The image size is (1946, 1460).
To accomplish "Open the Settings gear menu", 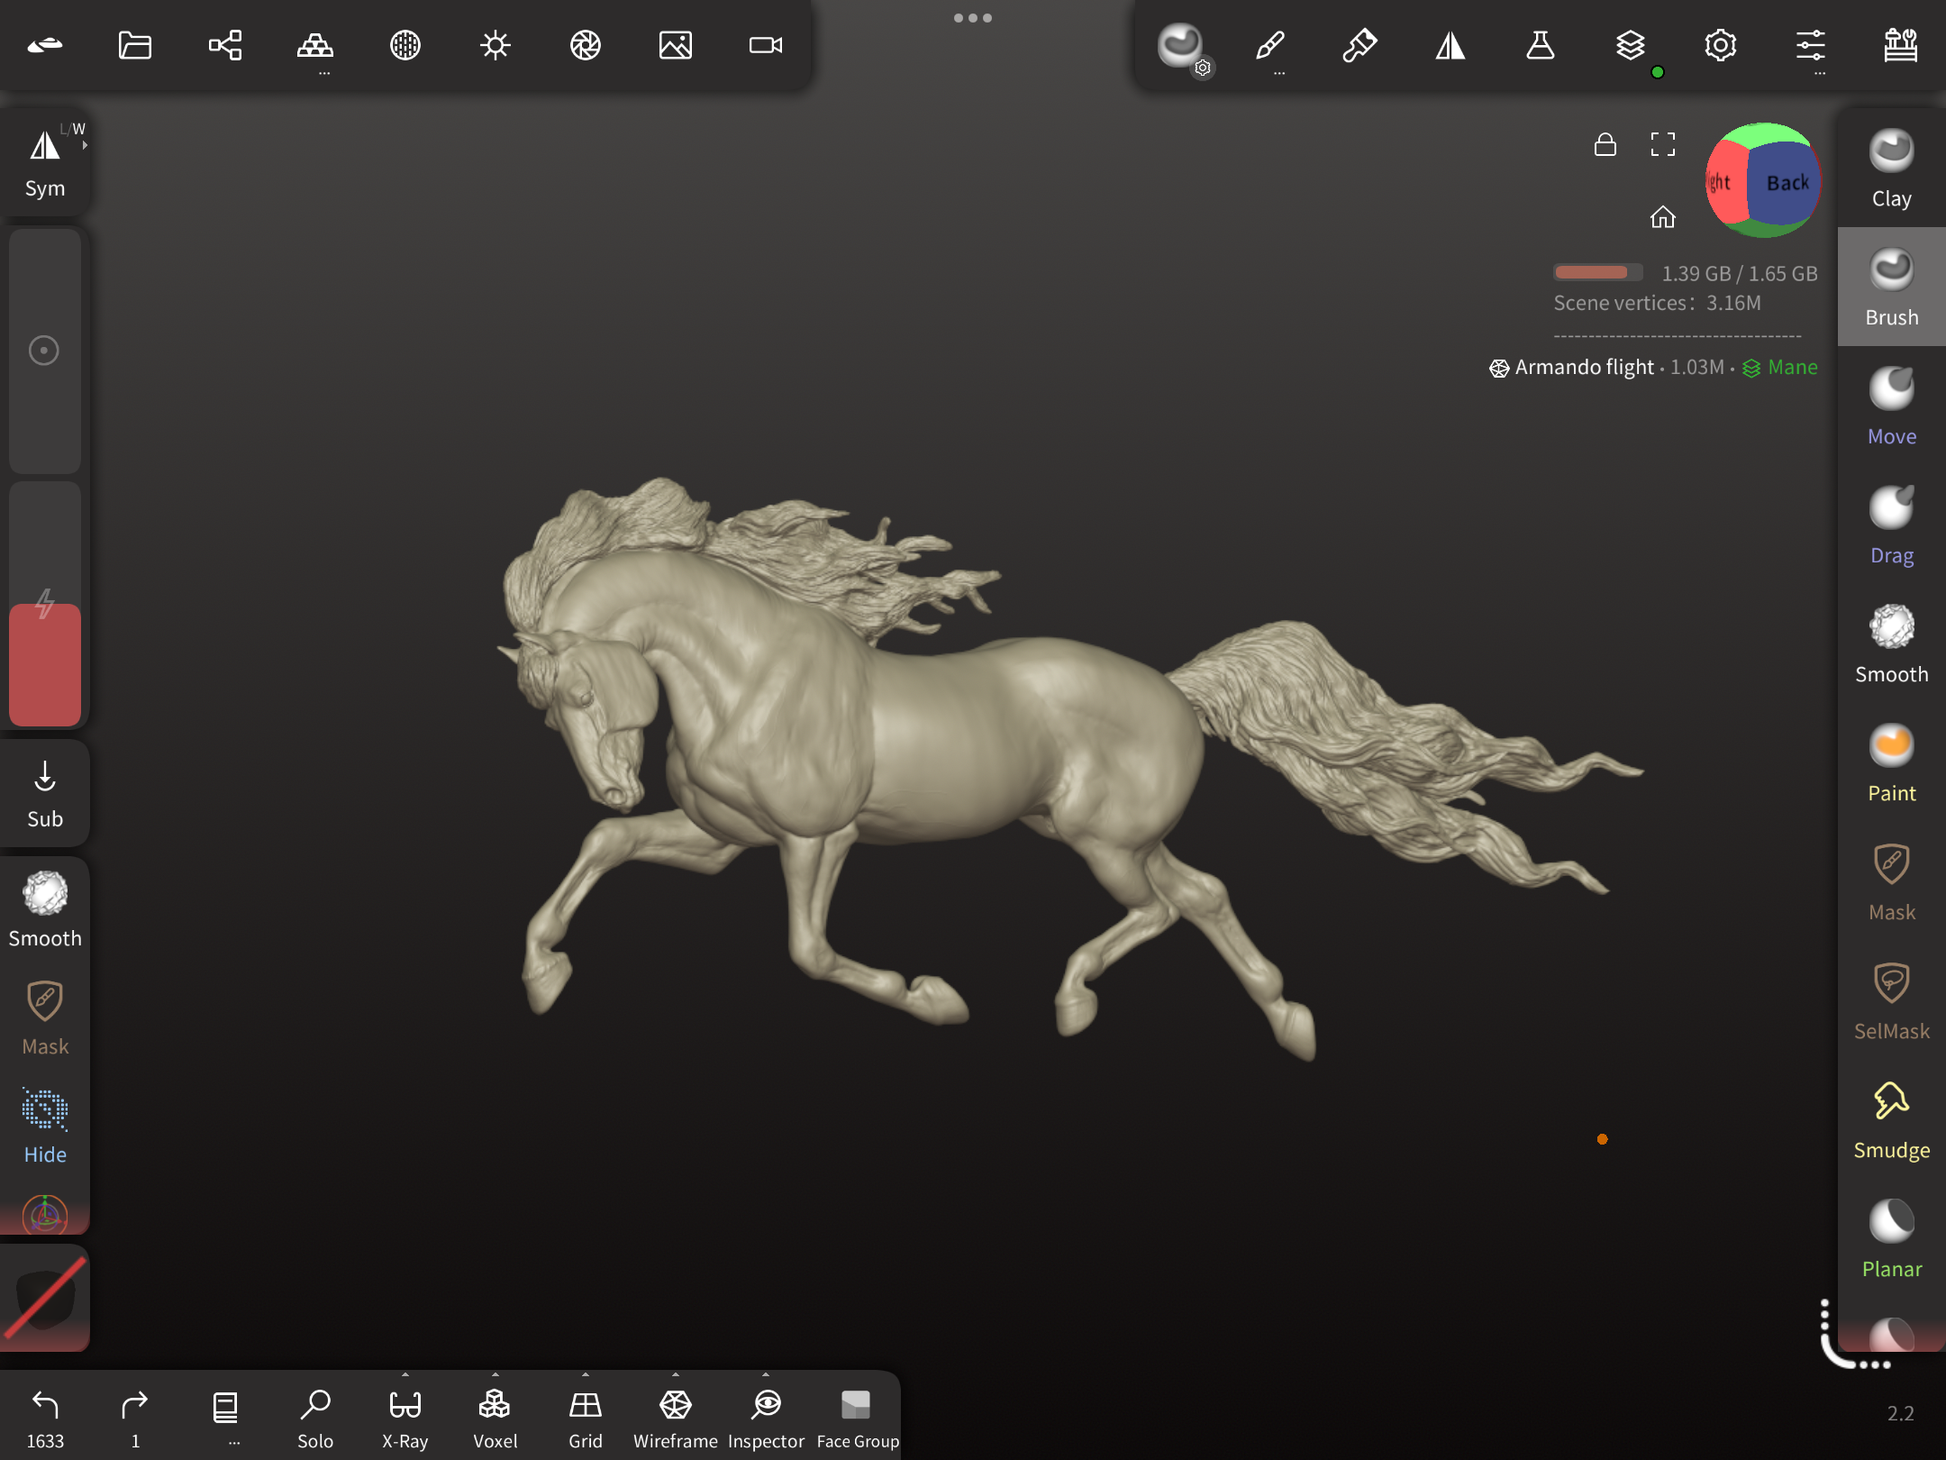I will pos(1720,45).
